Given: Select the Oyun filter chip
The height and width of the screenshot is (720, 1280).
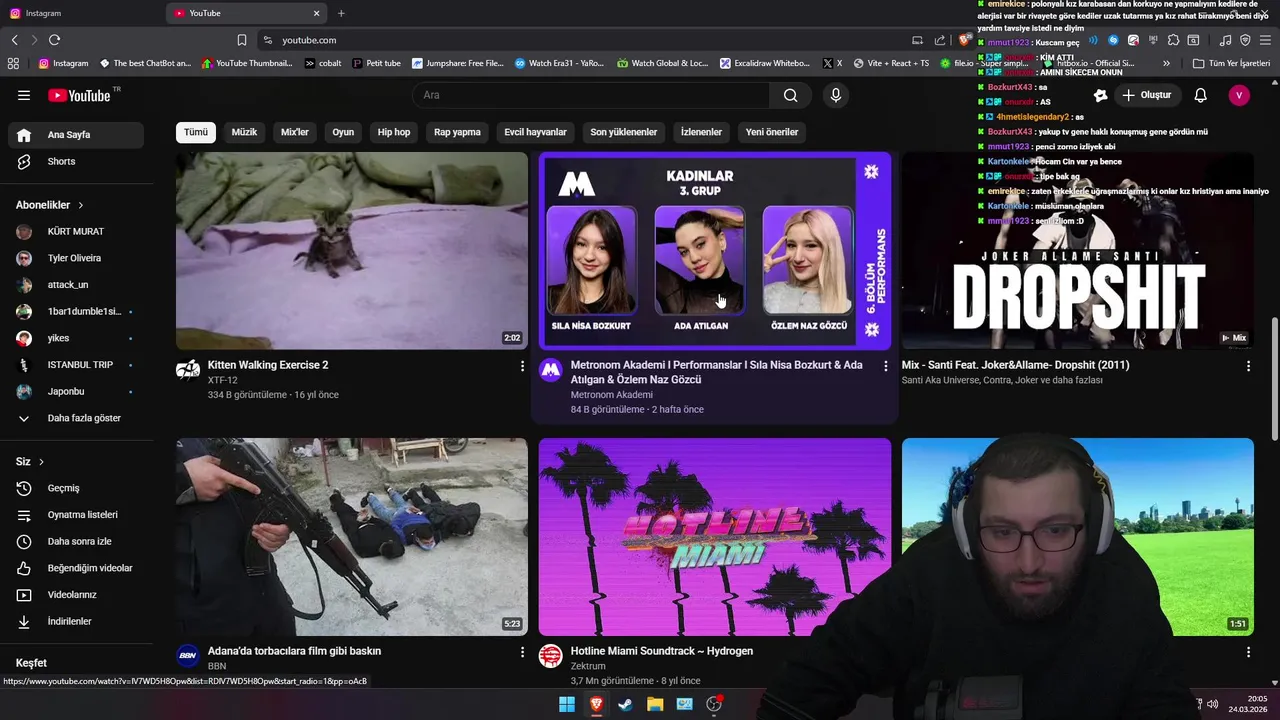Looking at the screenshot, I should pyautogui.click(x=343, y=132).
